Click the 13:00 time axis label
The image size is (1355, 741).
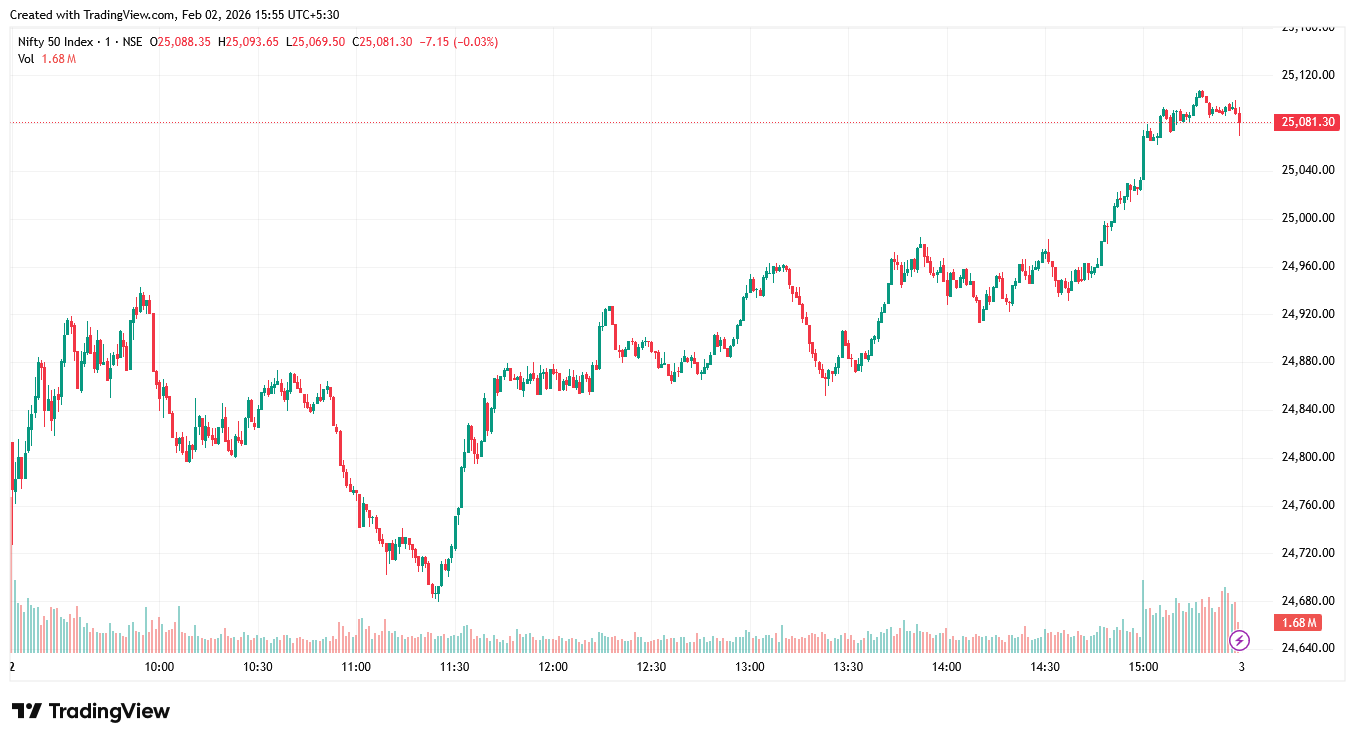750,667
